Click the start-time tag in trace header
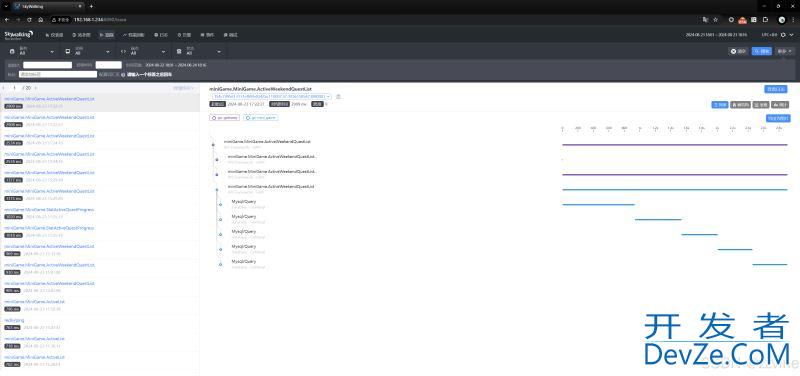The width and height of the screenshot is (800, 376). [218, 104]
